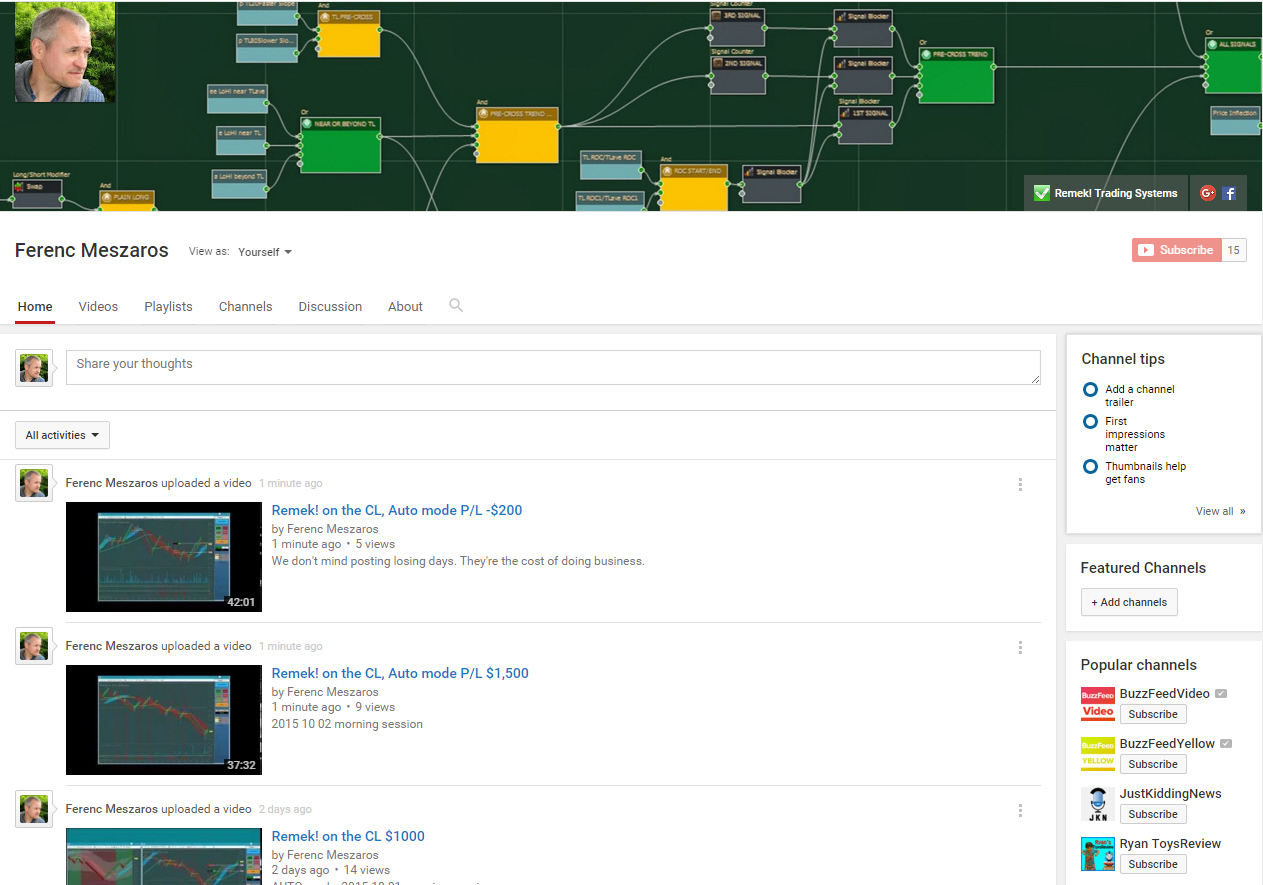Click BuzzFeedVideo channel logo
1263x885 pixels.
pos(1097,703)
